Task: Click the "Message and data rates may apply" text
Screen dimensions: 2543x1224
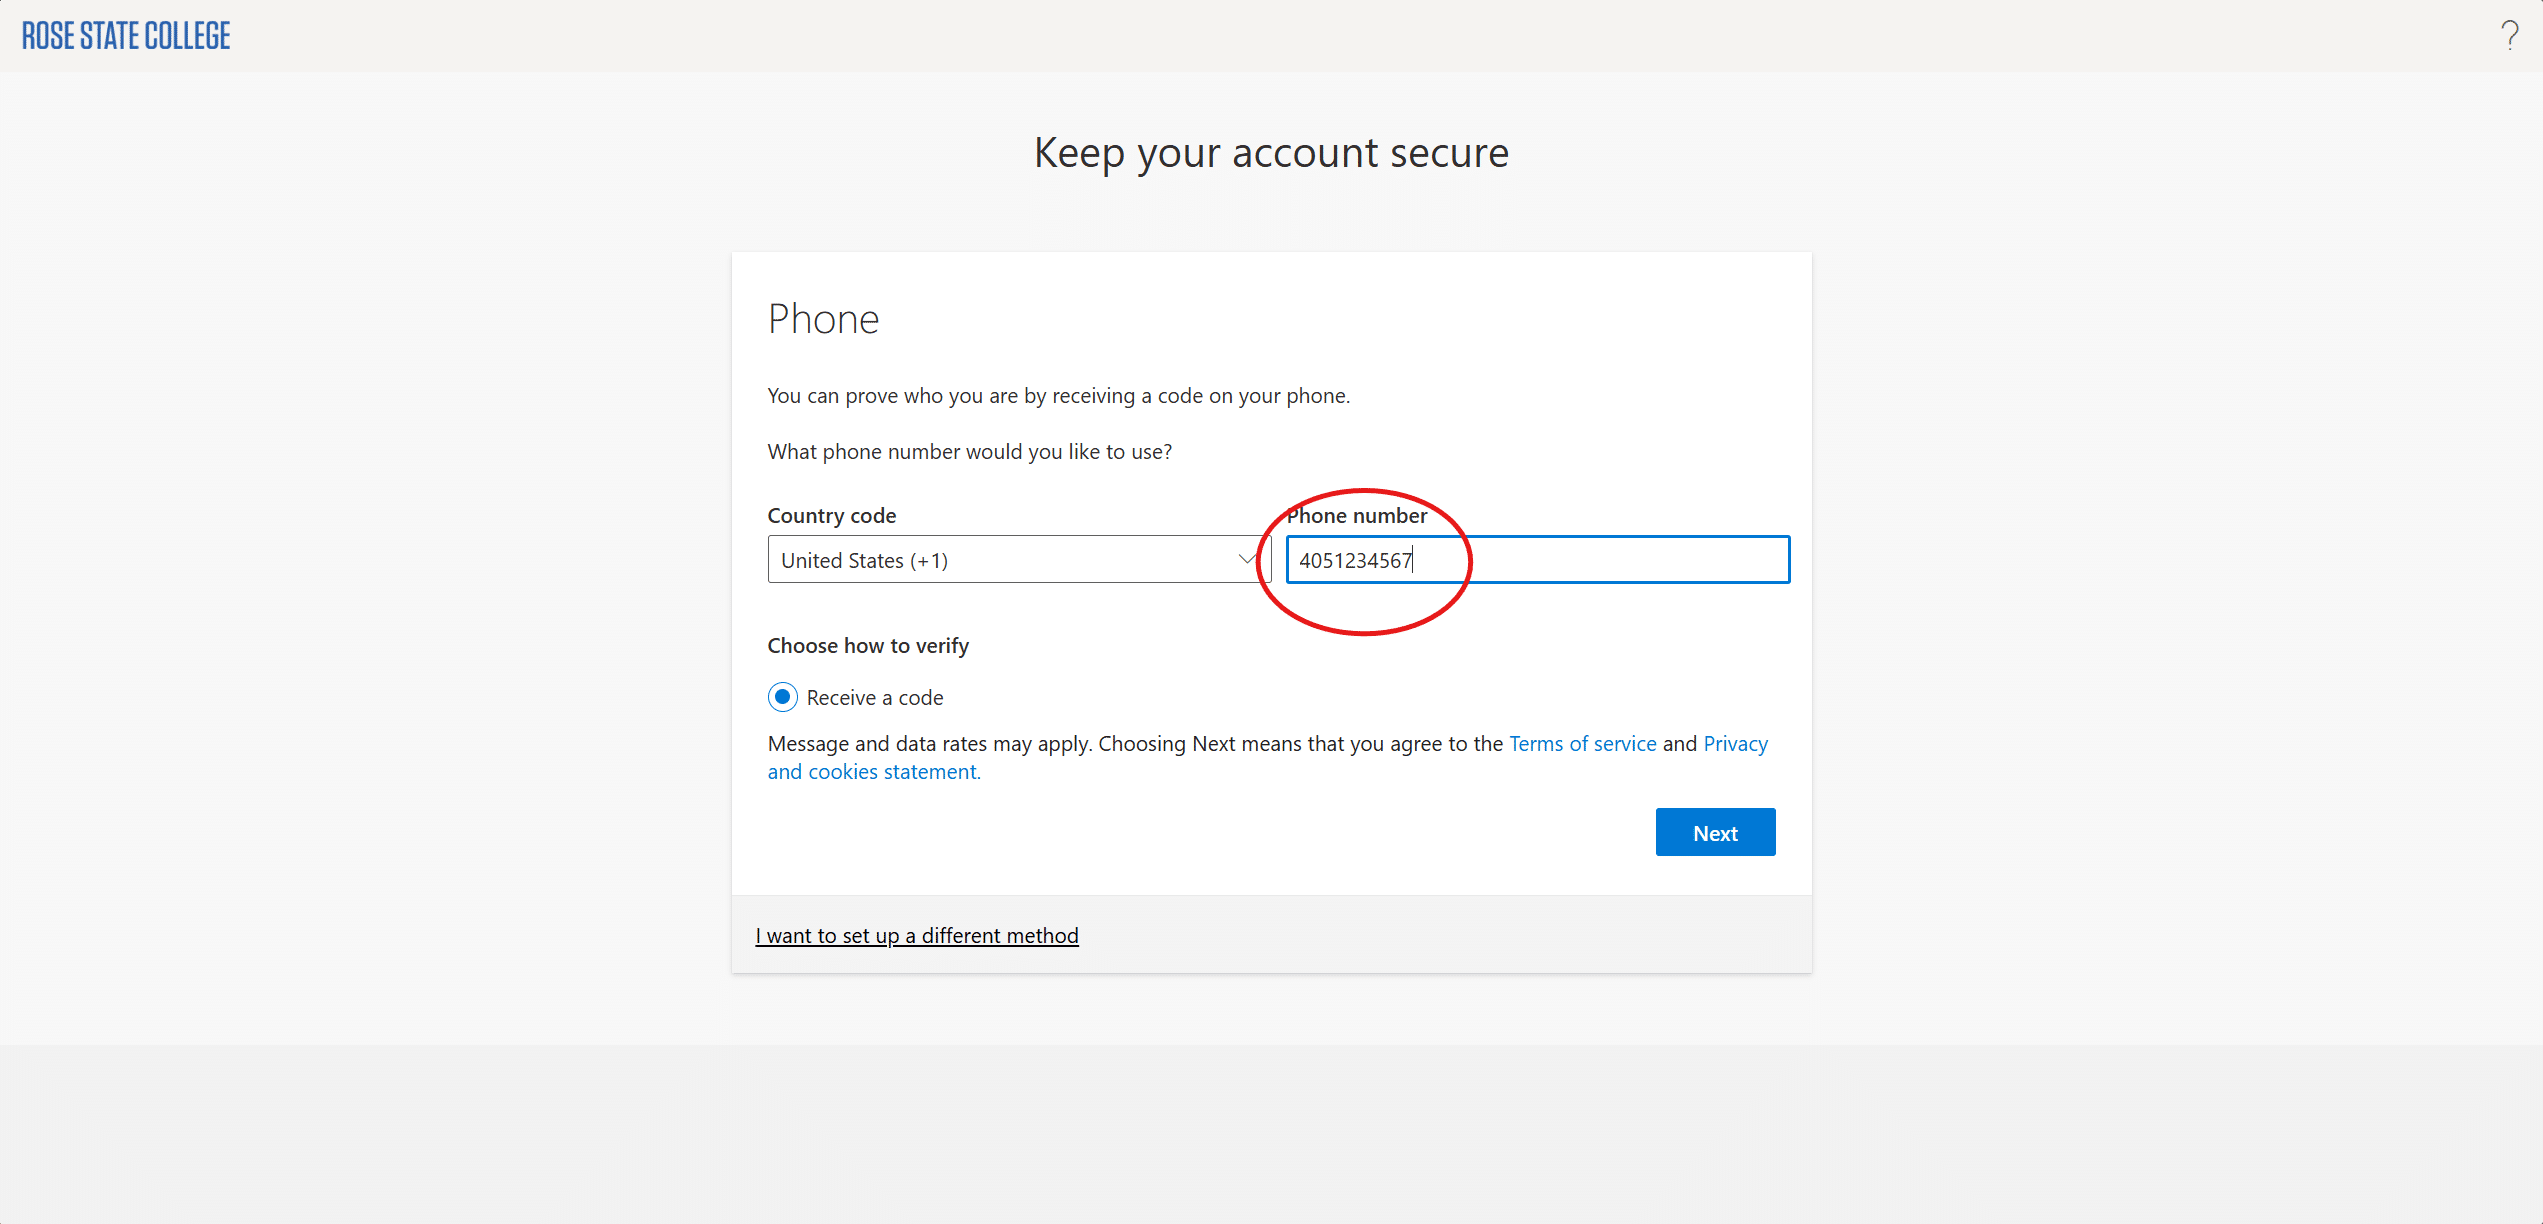Action: 930,744
